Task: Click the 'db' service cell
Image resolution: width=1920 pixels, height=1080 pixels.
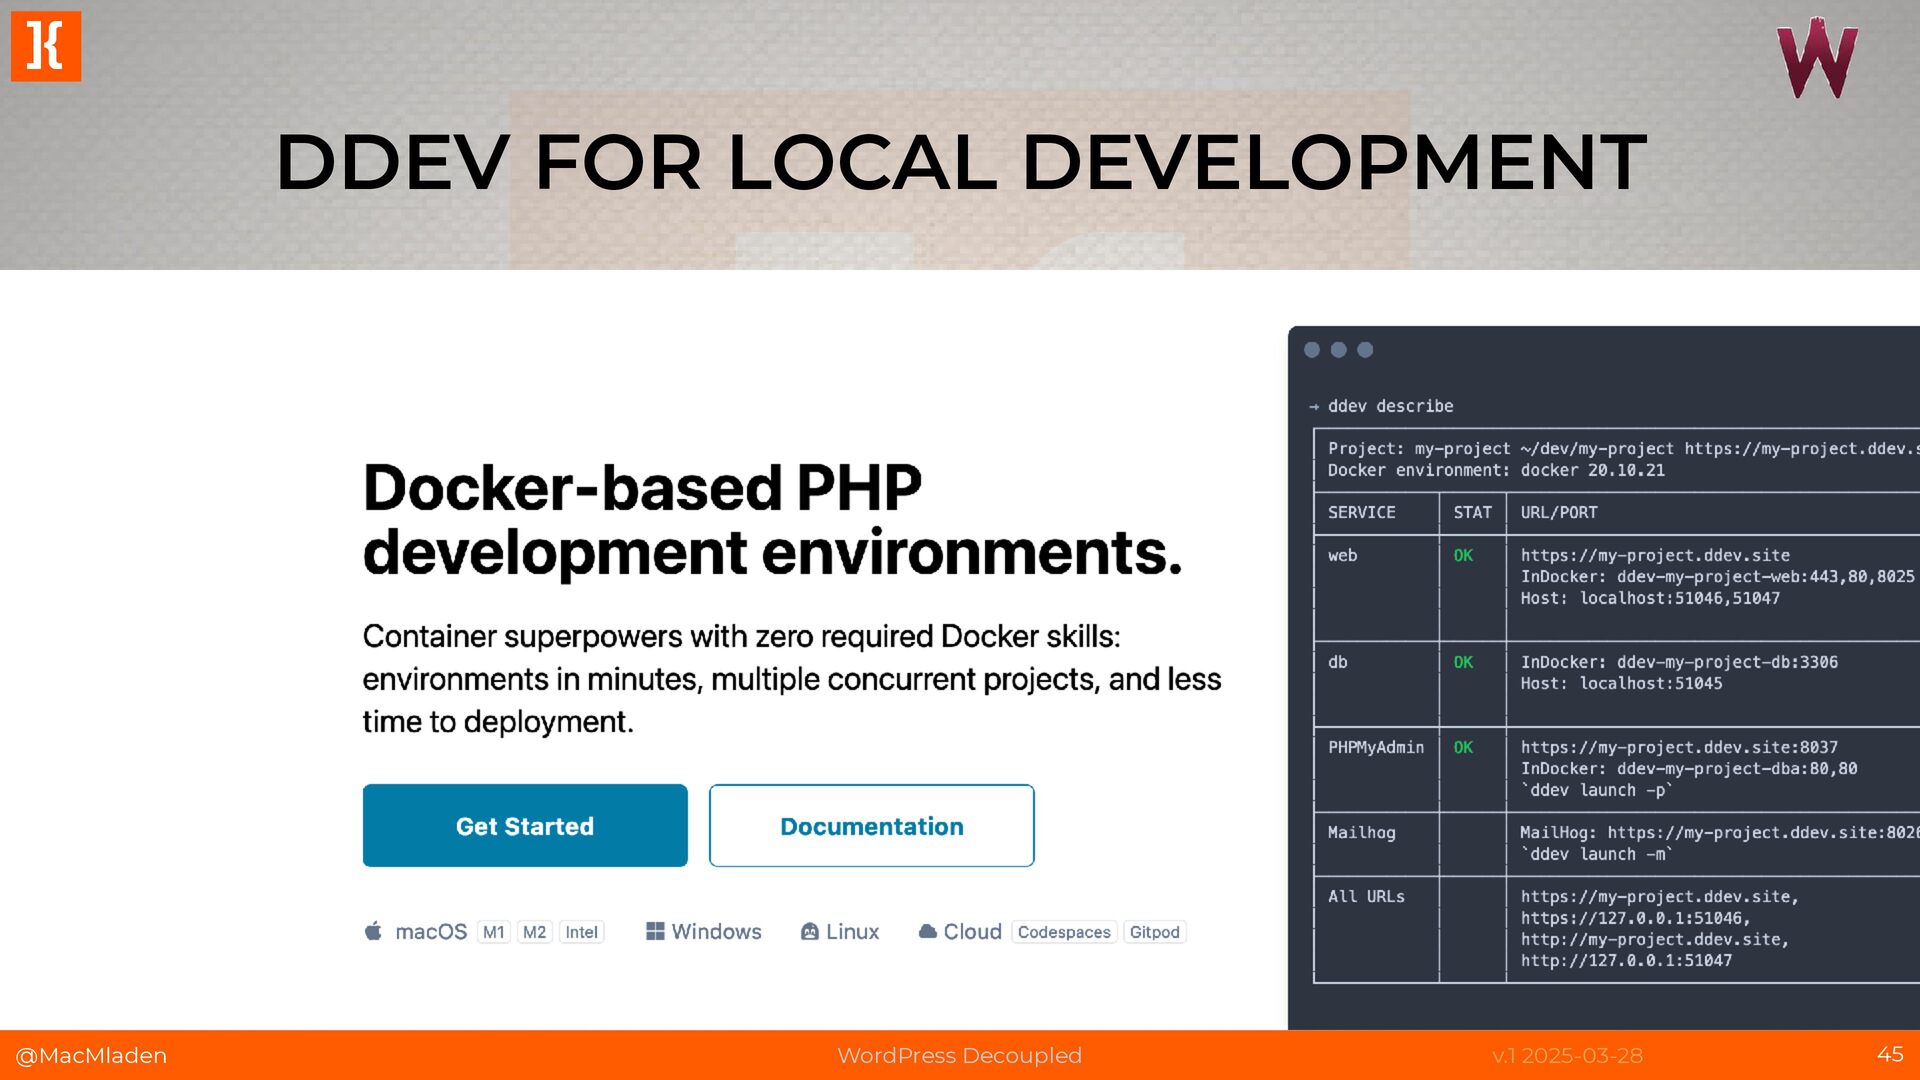Action: pos(1338,662)
